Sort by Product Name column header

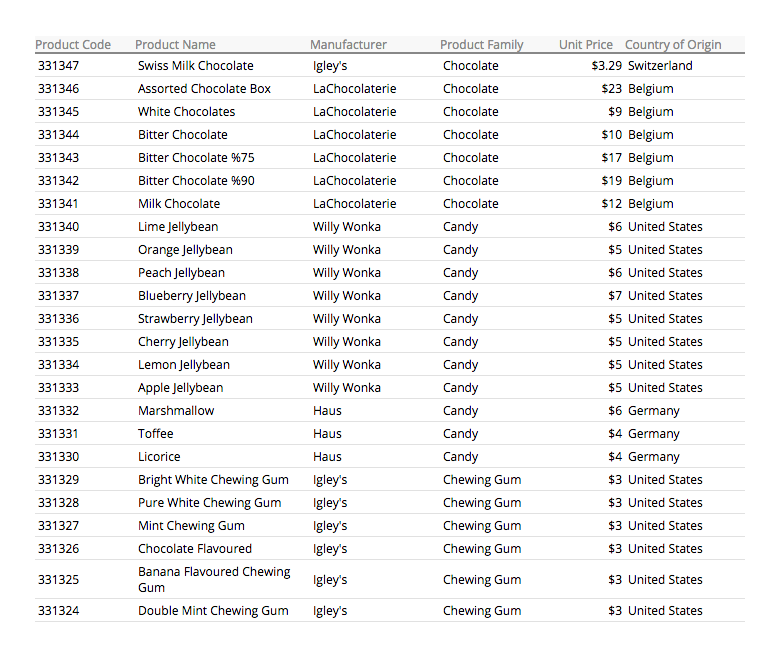tap(175, 45)
